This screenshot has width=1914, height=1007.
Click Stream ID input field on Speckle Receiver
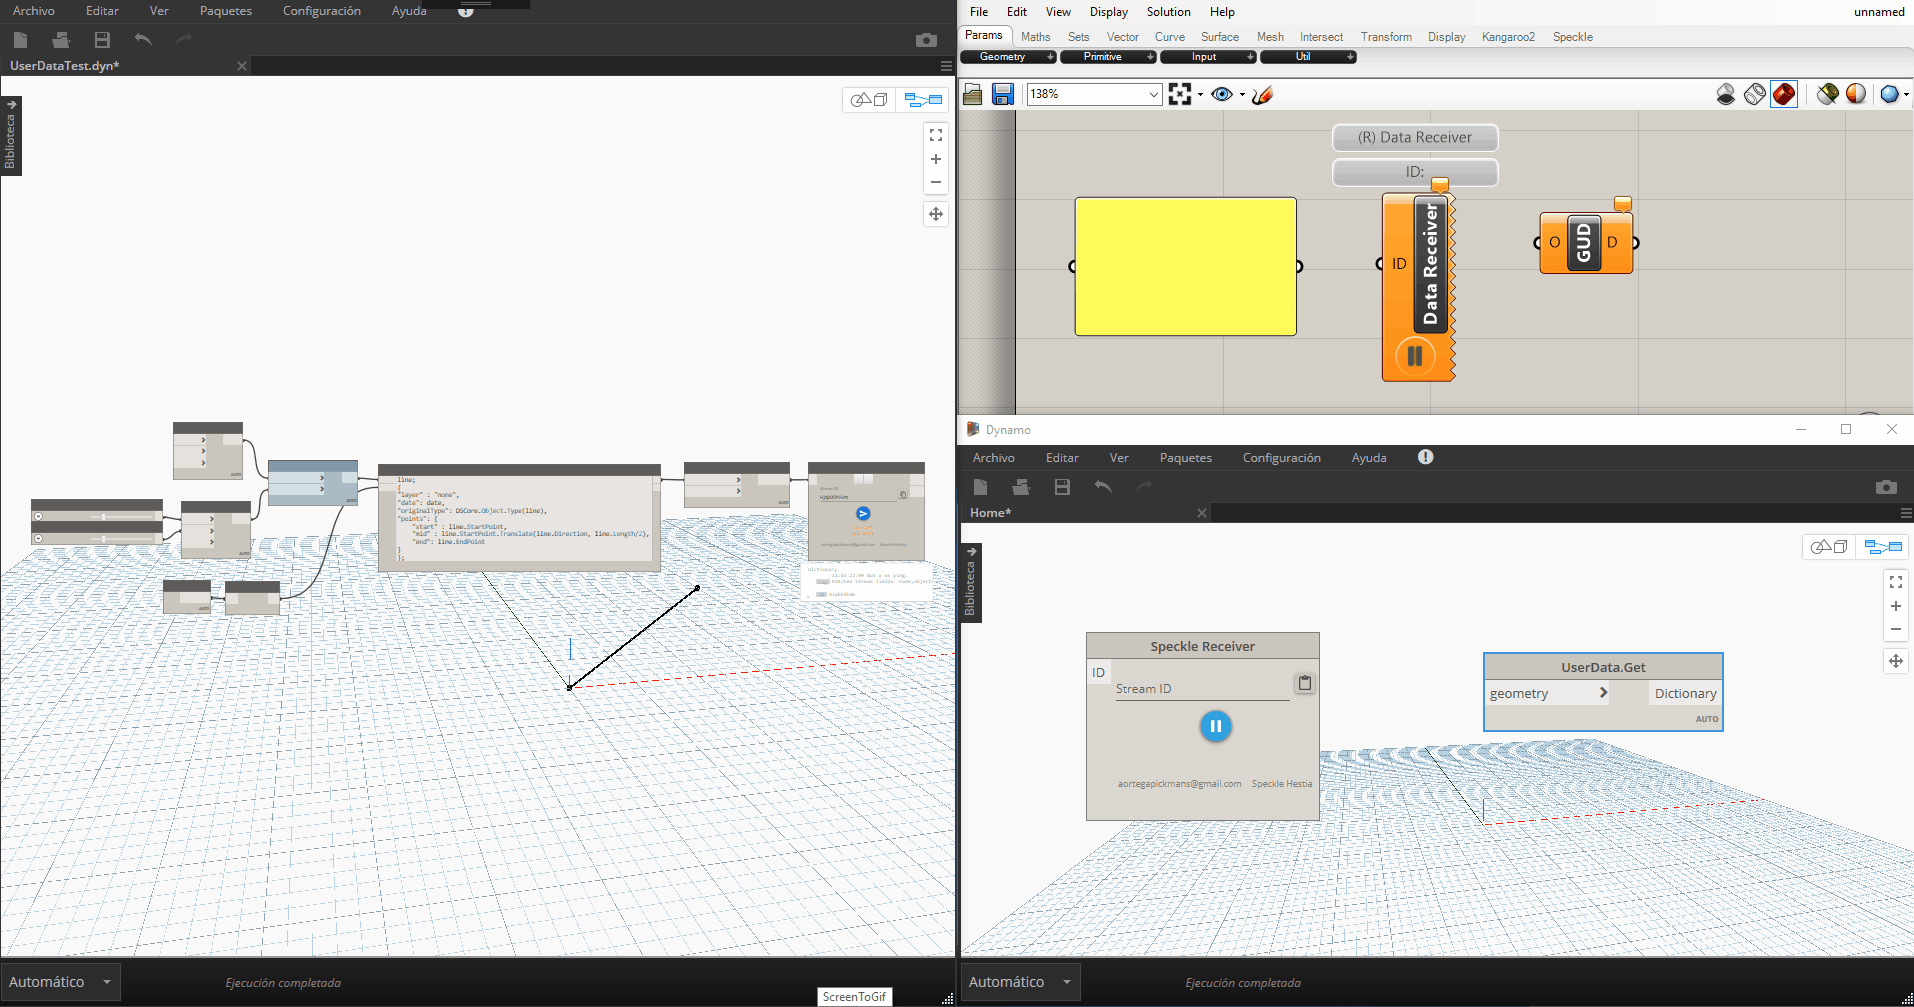click(1203, 689)
